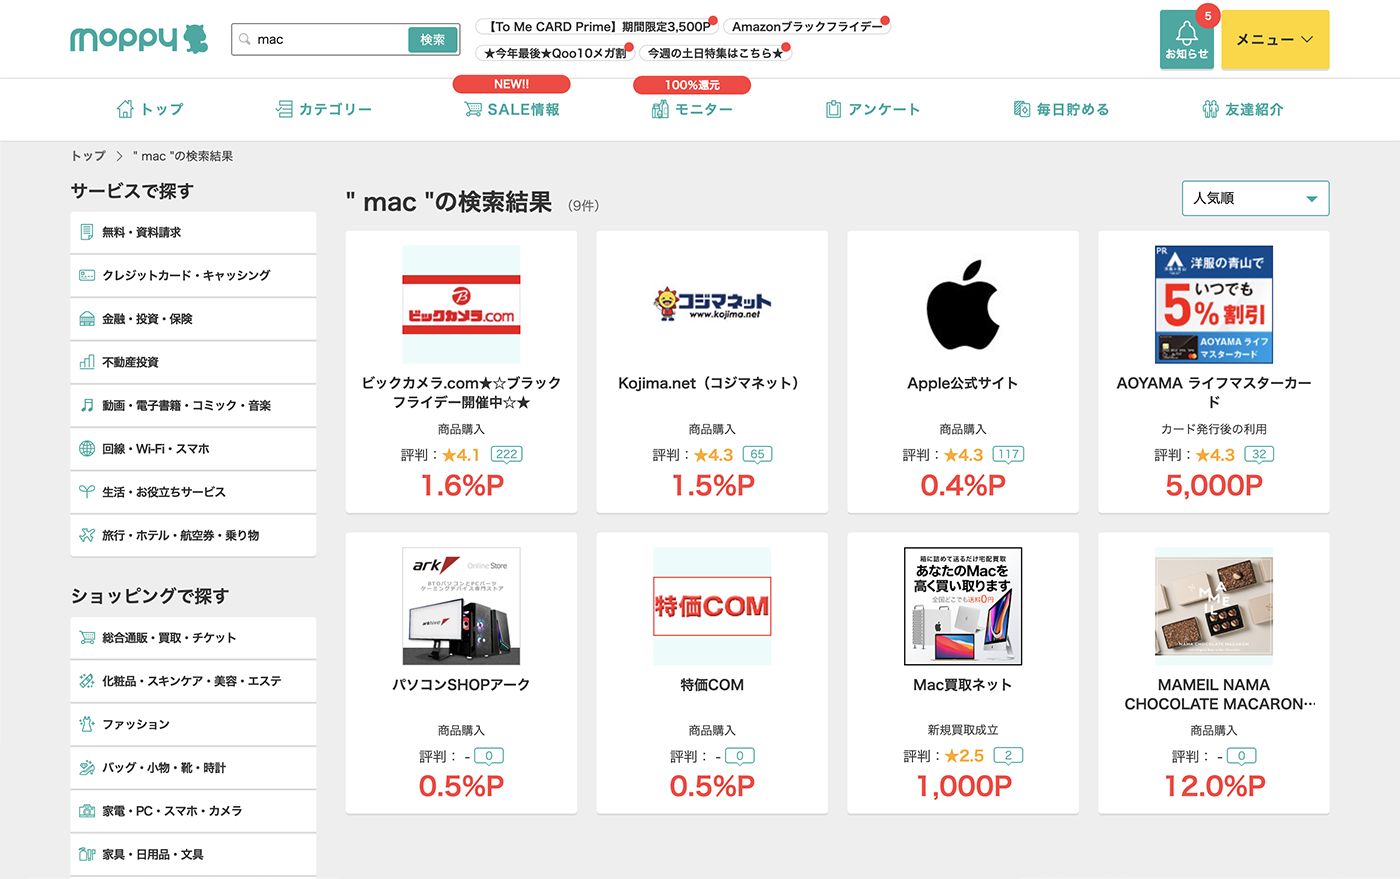Open the Mac買取ネット image thumbnail
Screen dimensions: 1400x879
pyautogui.click(x=963, y=606)
